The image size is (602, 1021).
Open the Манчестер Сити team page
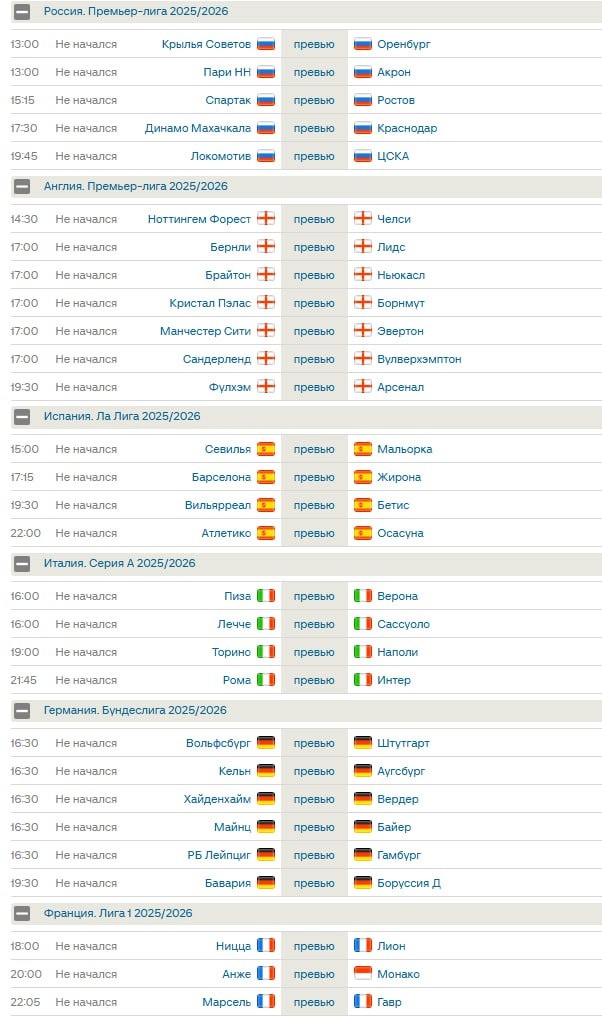(x=205, y=331)
